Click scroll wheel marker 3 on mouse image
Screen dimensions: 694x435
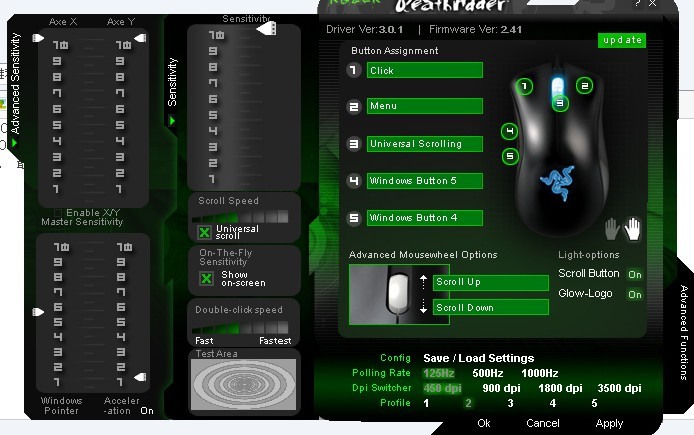[x=560, y=103]
